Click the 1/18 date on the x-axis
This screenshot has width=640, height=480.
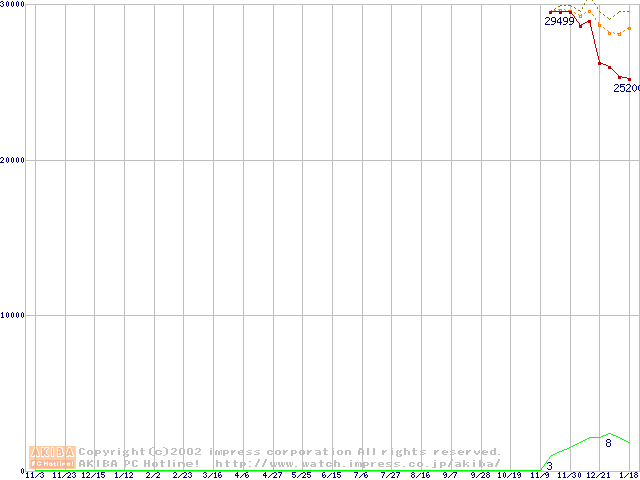point(628,475)
